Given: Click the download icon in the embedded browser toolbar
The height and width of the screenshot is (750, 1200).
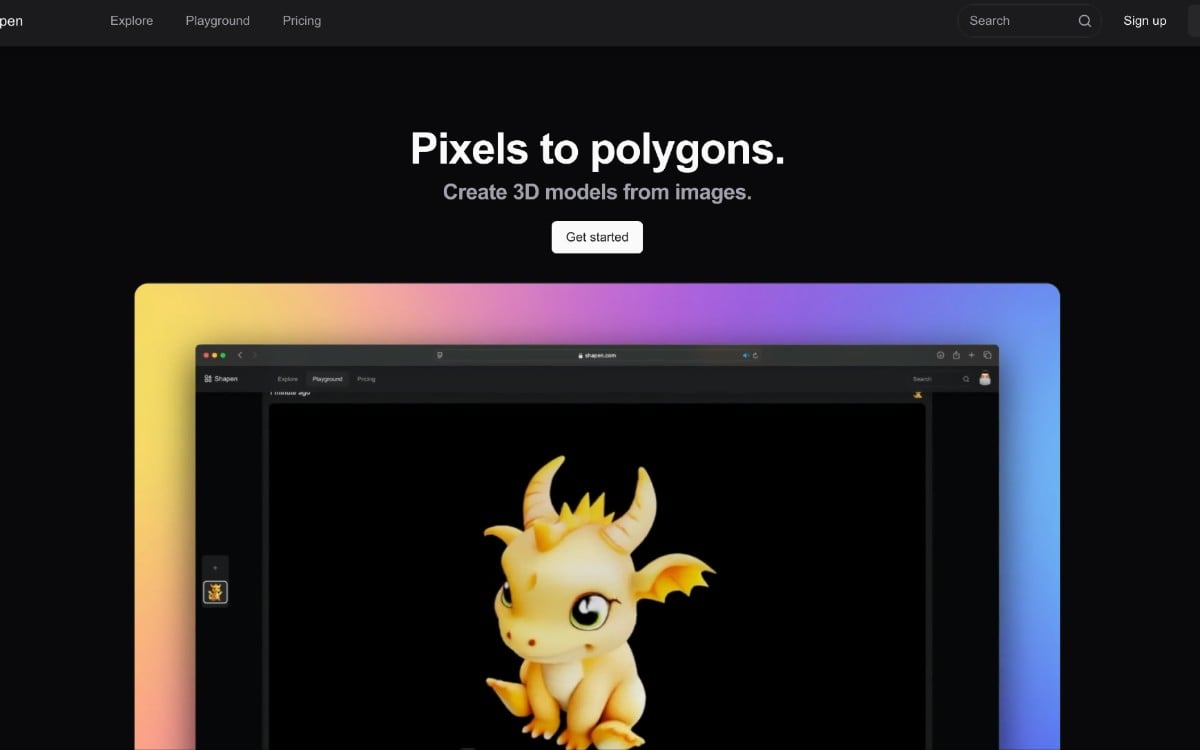Looking at the screenshot, I should click(940, 355).
